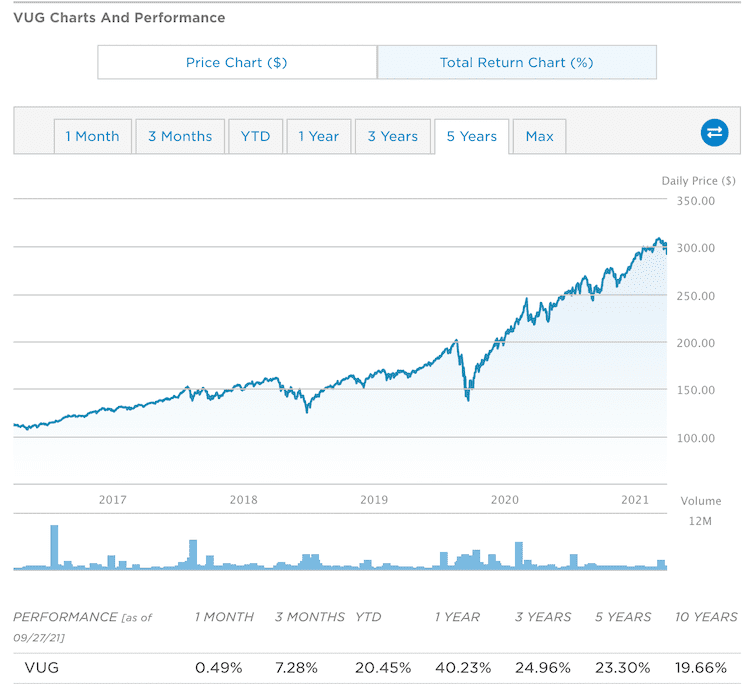This screenshot has width=750, height=684.
Task: Switch to the Total Return Chart (%) tab
Action: tap(516, 62)
